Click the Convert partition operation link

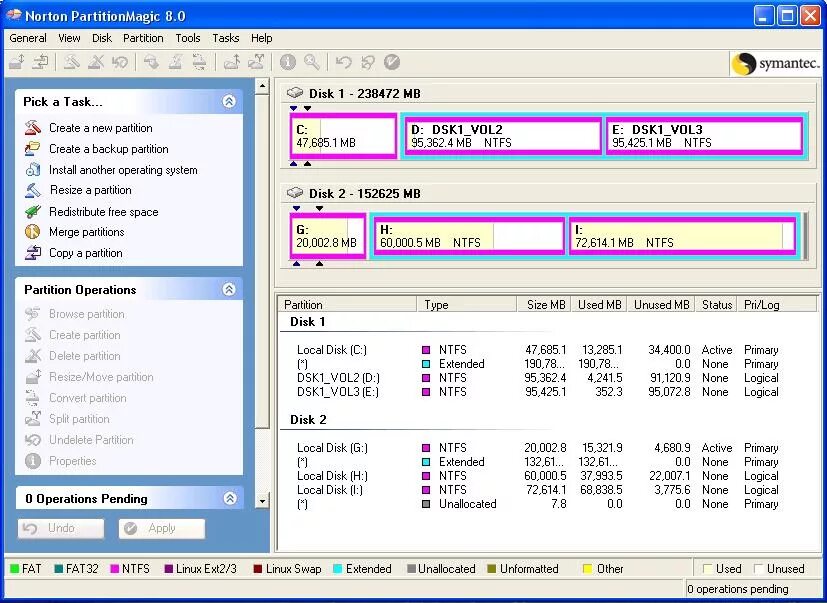[x=88, y=398]
